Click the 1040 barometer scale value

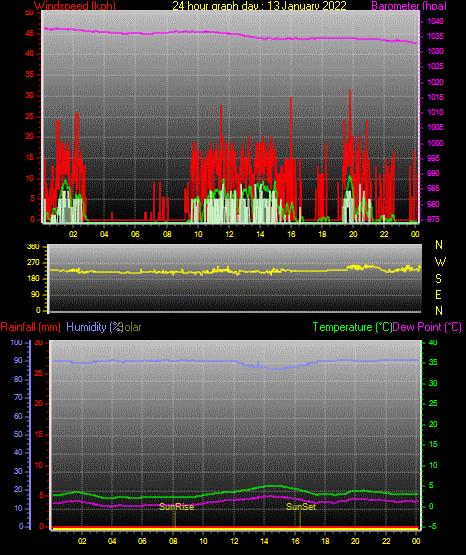coord(435,21)
